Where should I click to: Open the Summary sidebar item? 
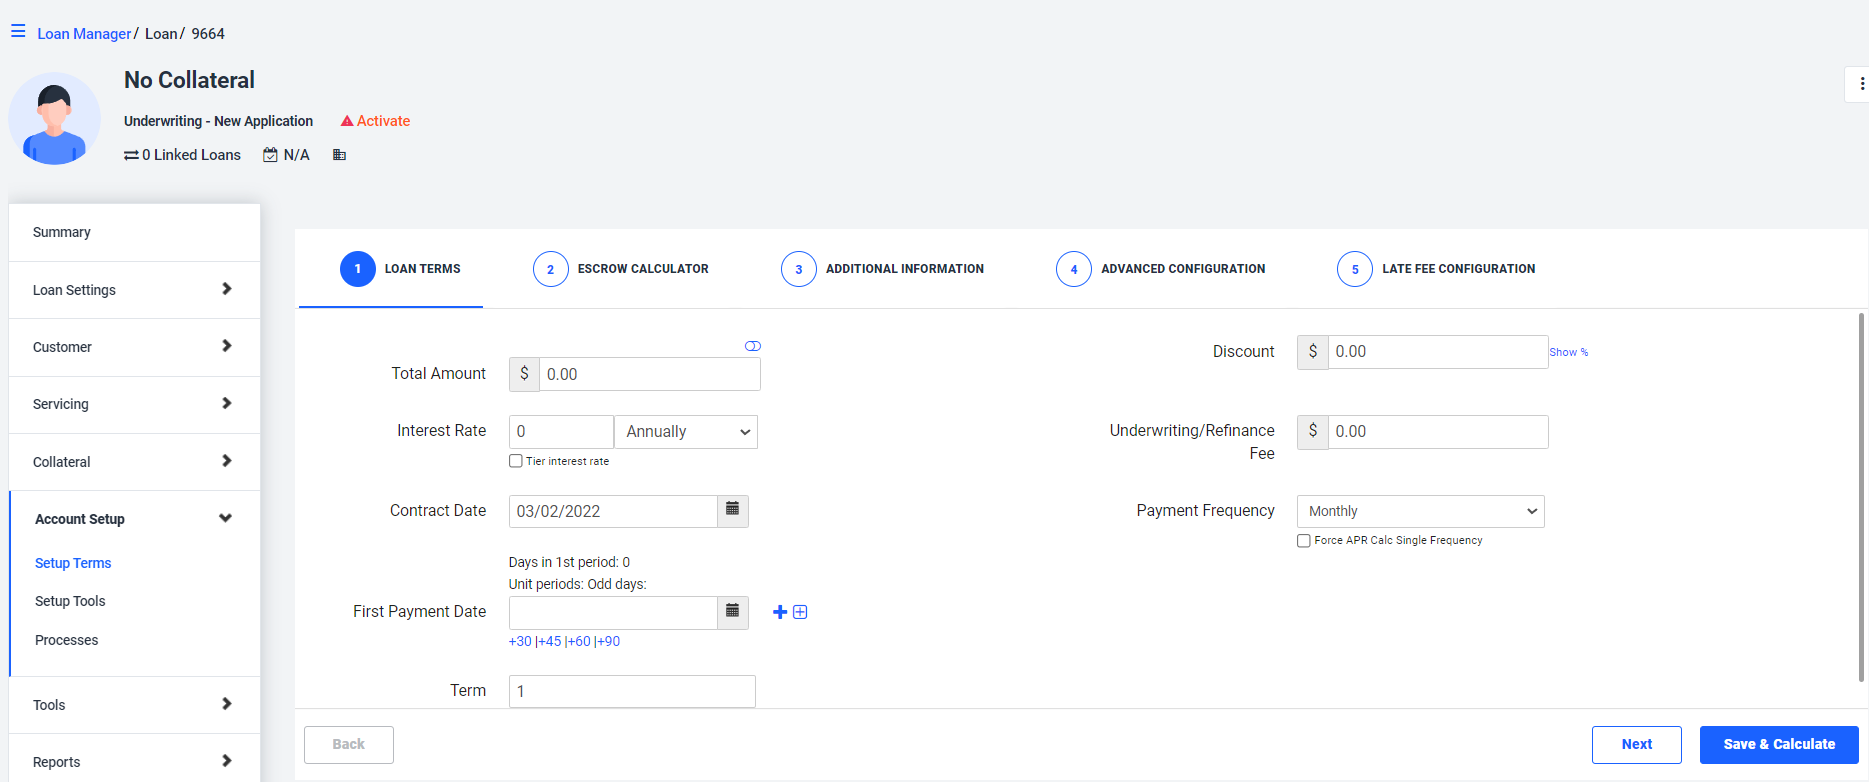coord(134,232)
